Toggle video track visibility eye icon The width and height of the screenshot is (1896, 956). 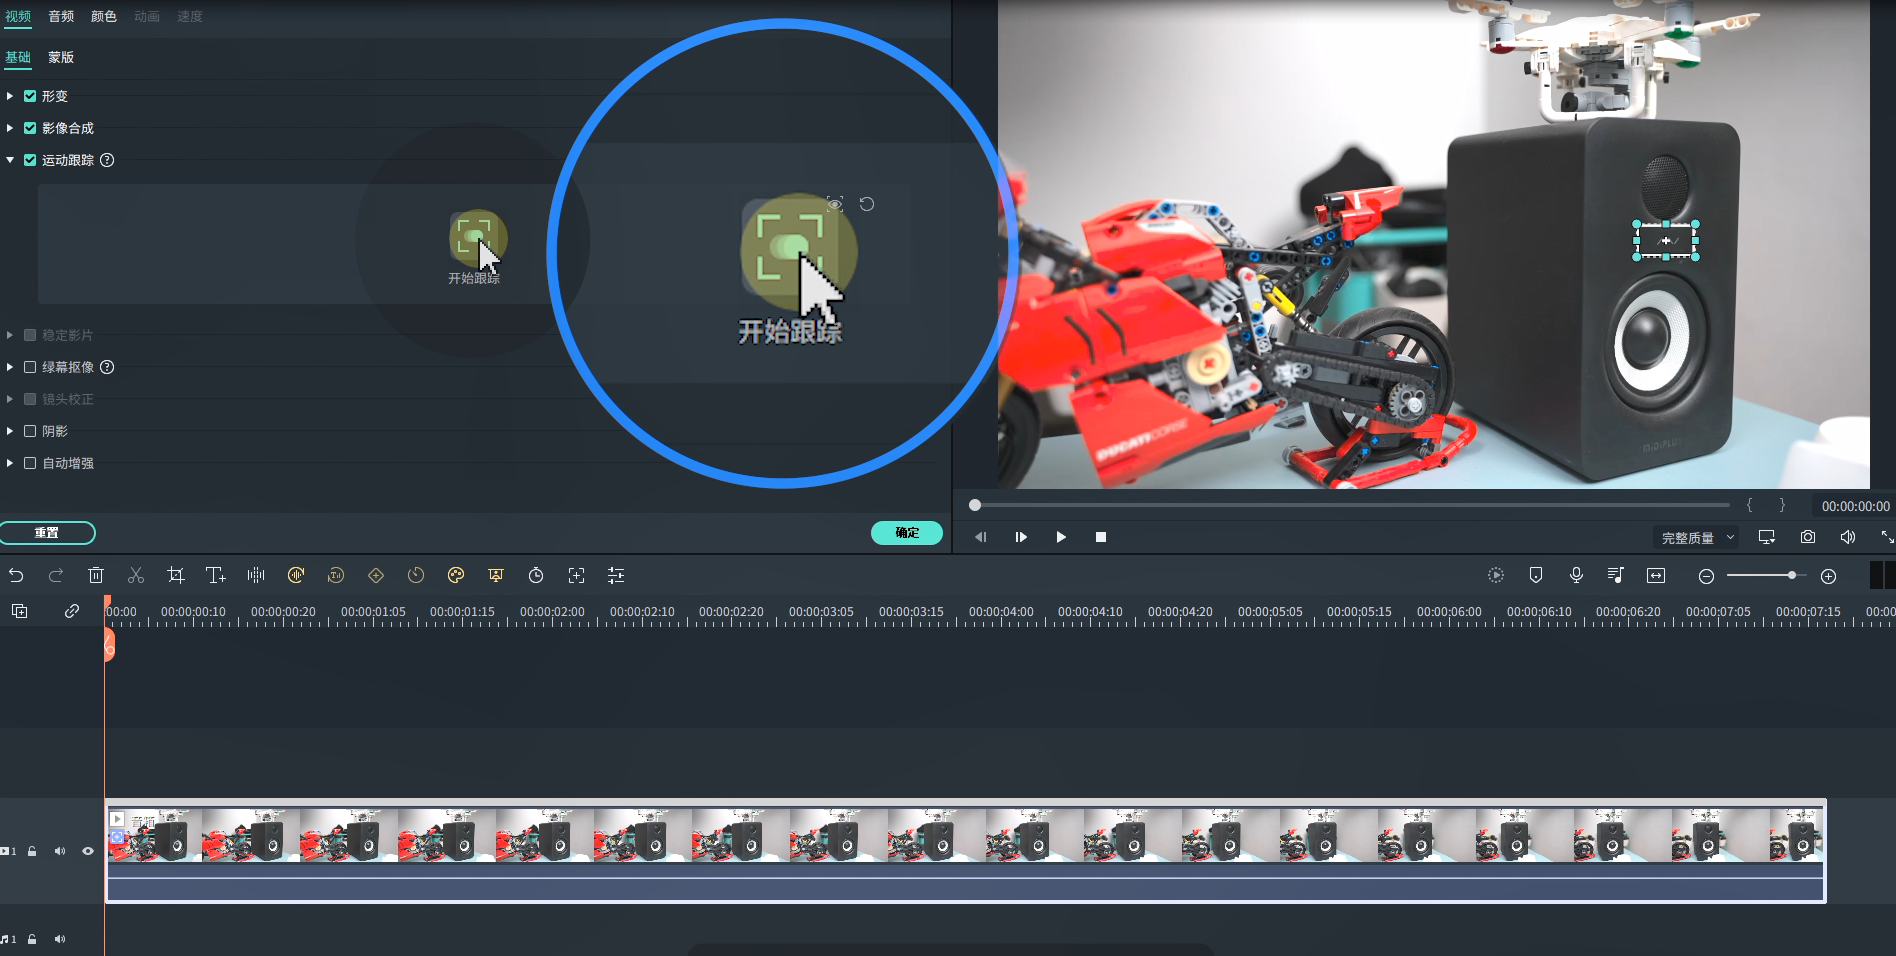pos(88,851)
